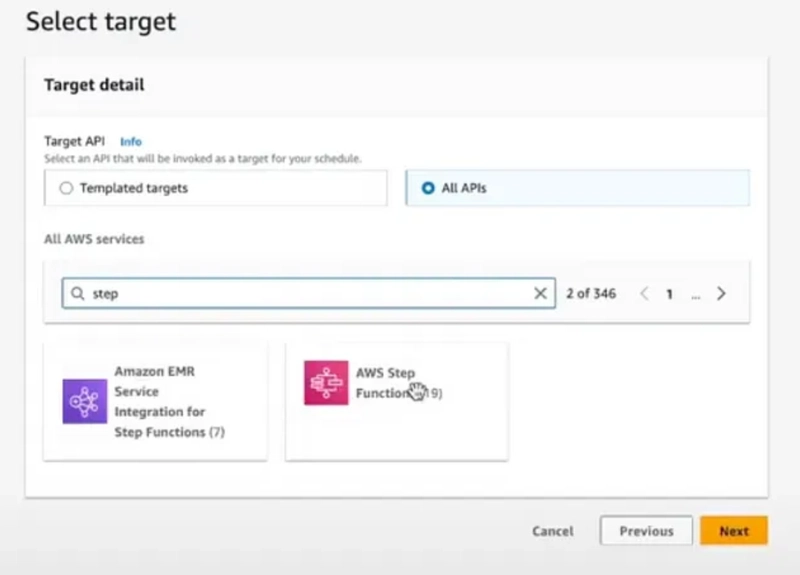
Task: Click the Previous button
Action: click(646, 531)
